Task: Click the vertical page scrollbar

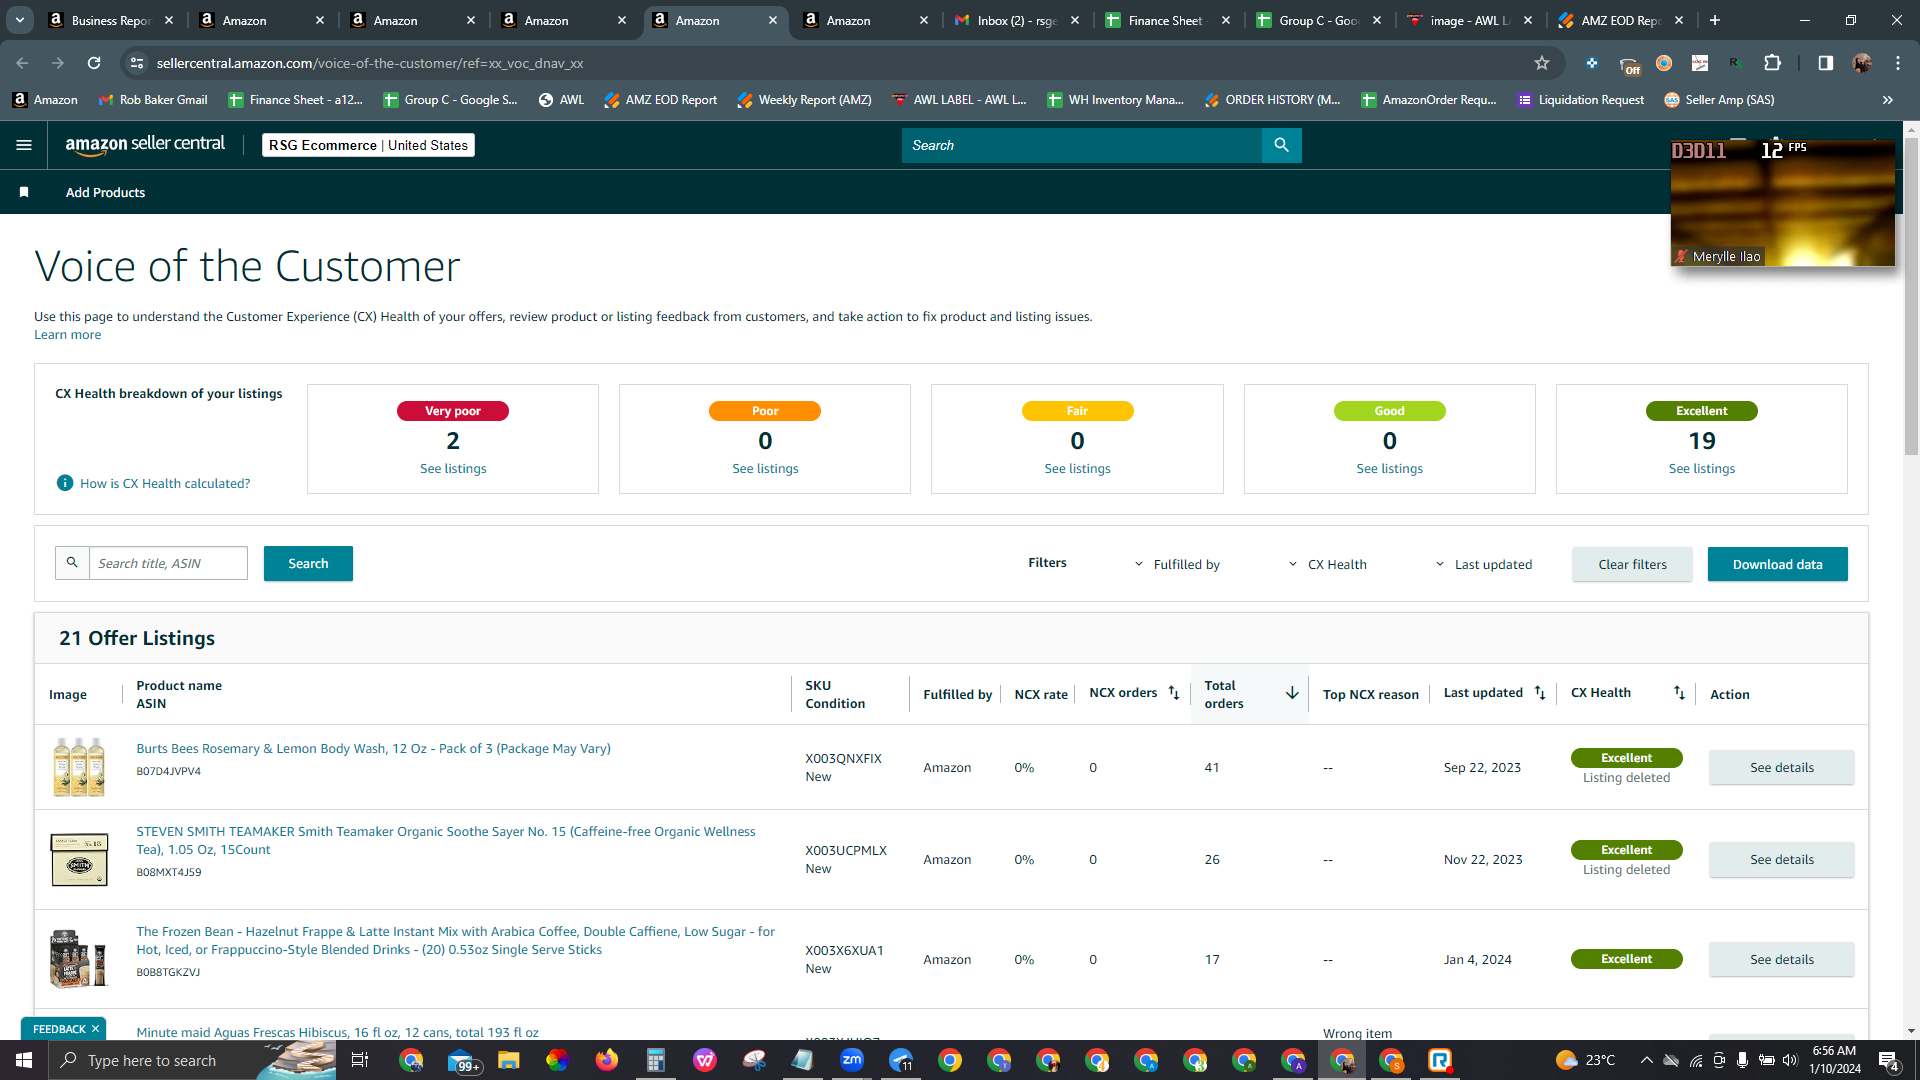Action: [1911, 295]
